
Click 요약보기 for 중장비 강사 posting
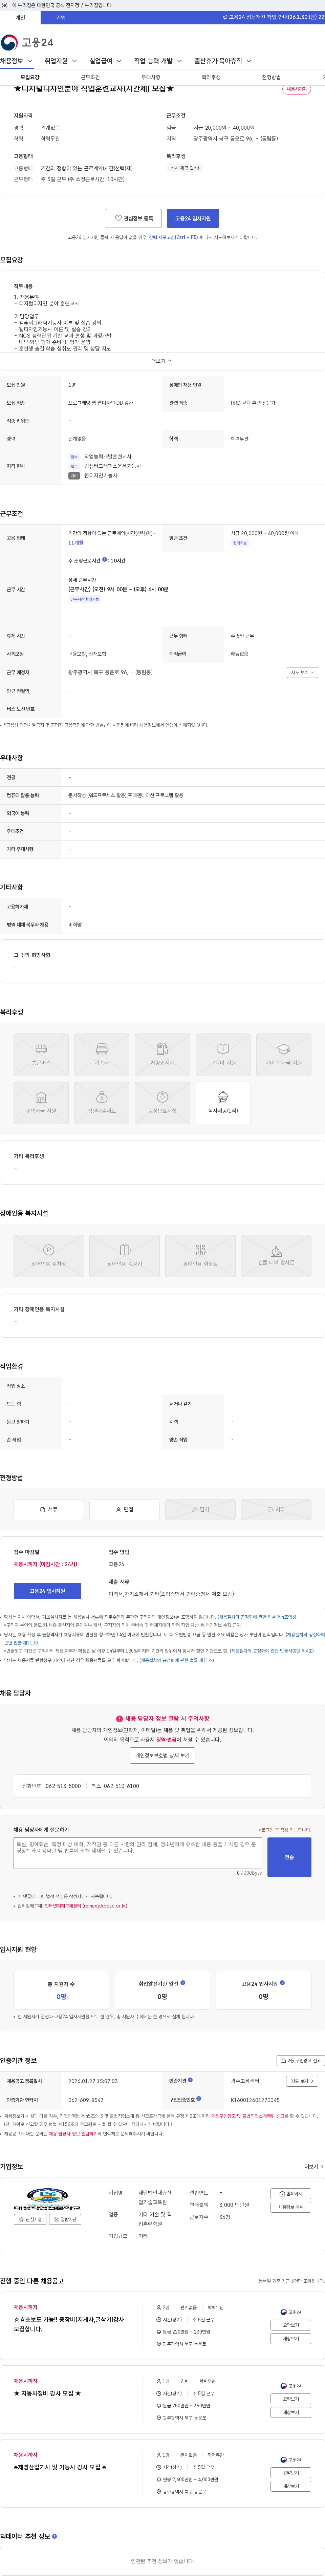pyautogui.click(x=290, y=2325)
